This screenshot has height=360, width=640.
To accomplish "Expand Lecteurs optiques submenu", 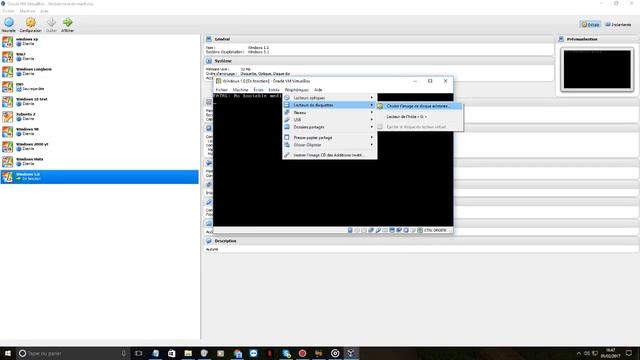I will click(329, 98).
